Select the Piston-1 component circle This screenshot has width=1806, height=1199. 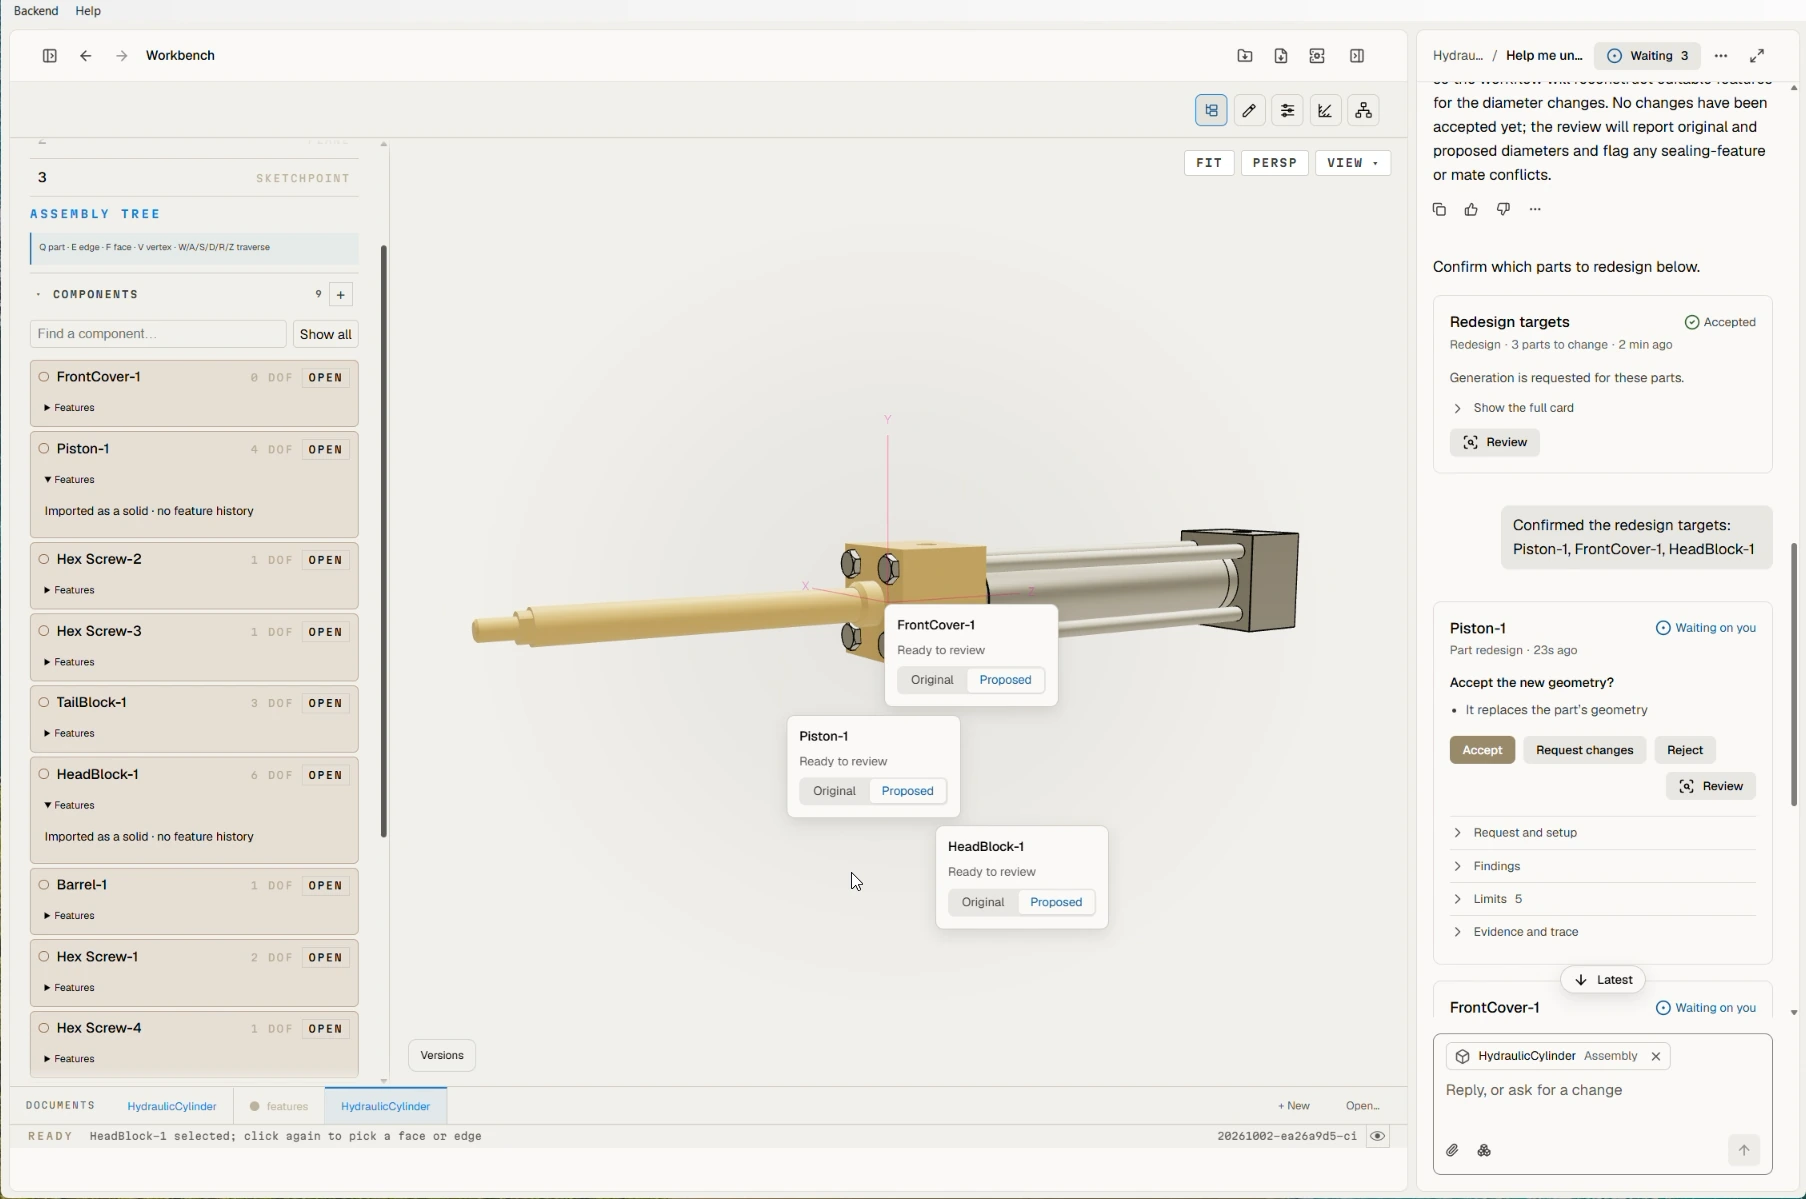[x=44, y=449]
